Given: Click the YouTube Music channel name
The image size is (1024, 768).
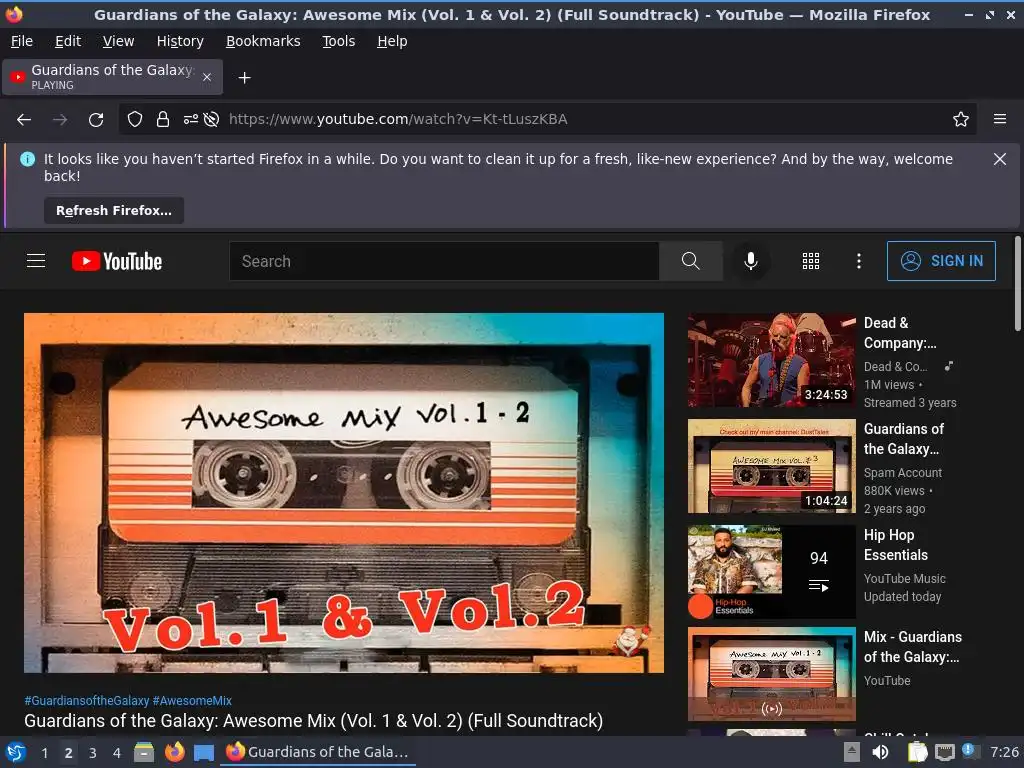Looking at the screenshot, I should [x=904, y=579].
